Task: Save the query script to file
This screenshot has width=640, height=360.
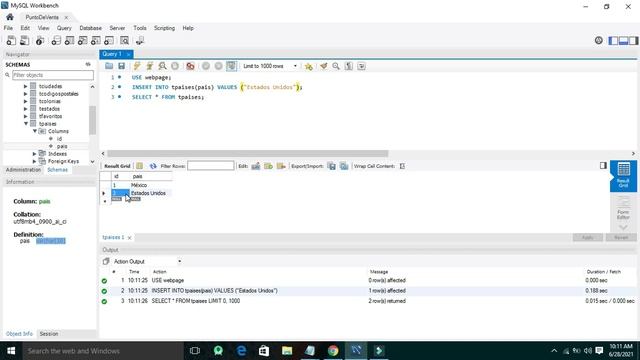Action: click(x=122, y=66)
